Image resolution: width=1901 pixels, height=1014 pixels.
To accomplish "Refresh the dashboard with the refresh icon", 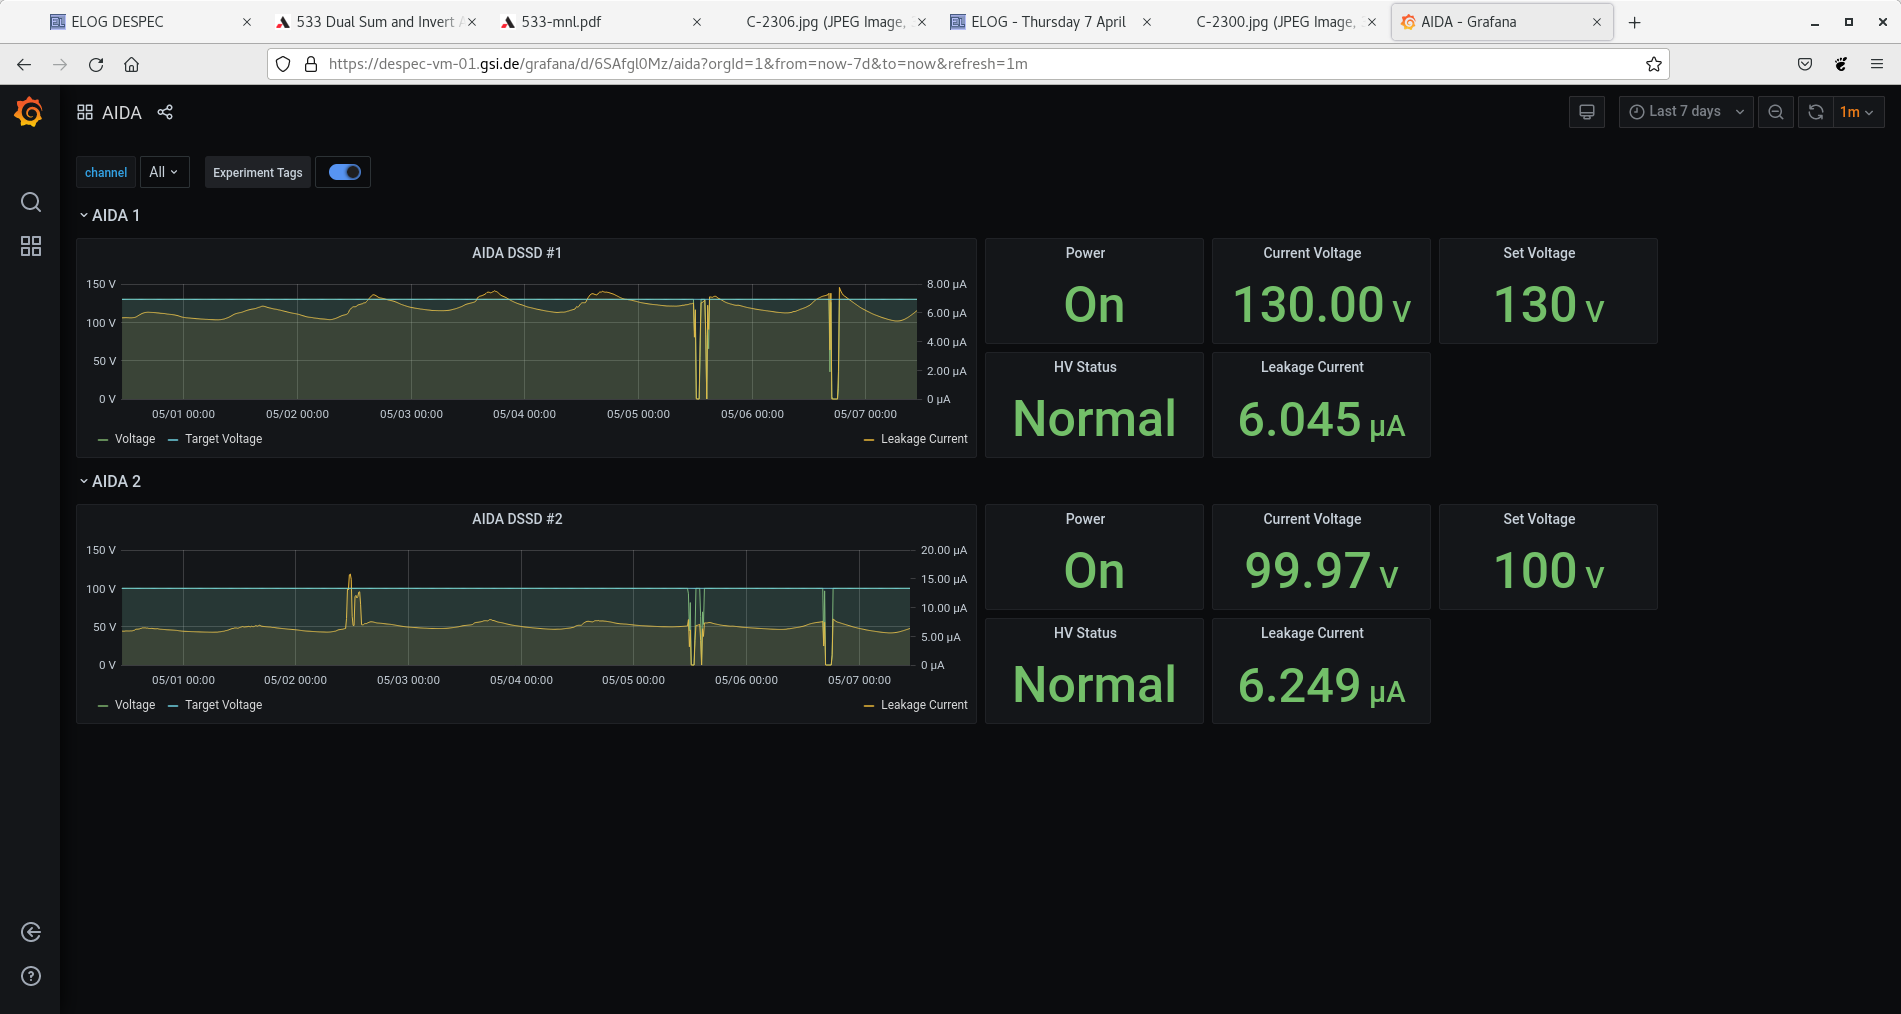I will point(1816,112).
